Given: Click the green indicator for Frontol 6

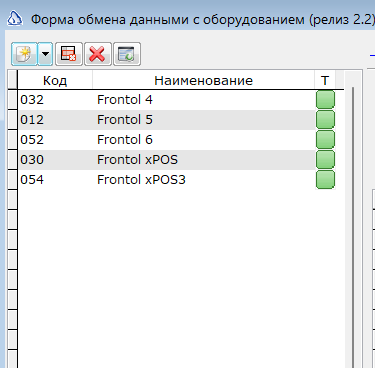Looking at the screenshot, I should coord(325,140).
